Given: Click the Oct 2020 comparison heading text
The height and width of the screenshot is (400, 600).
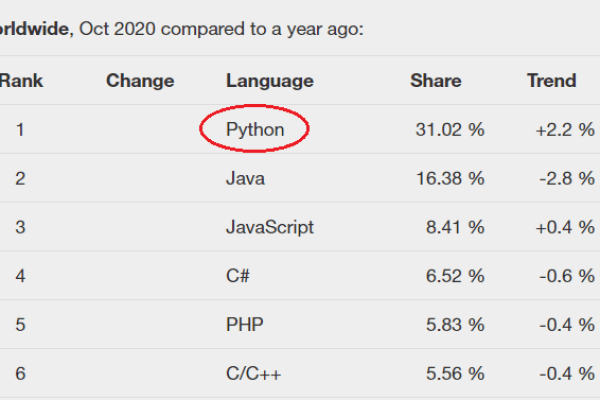Looking at the screenshot, I should (x=182, y=29).
